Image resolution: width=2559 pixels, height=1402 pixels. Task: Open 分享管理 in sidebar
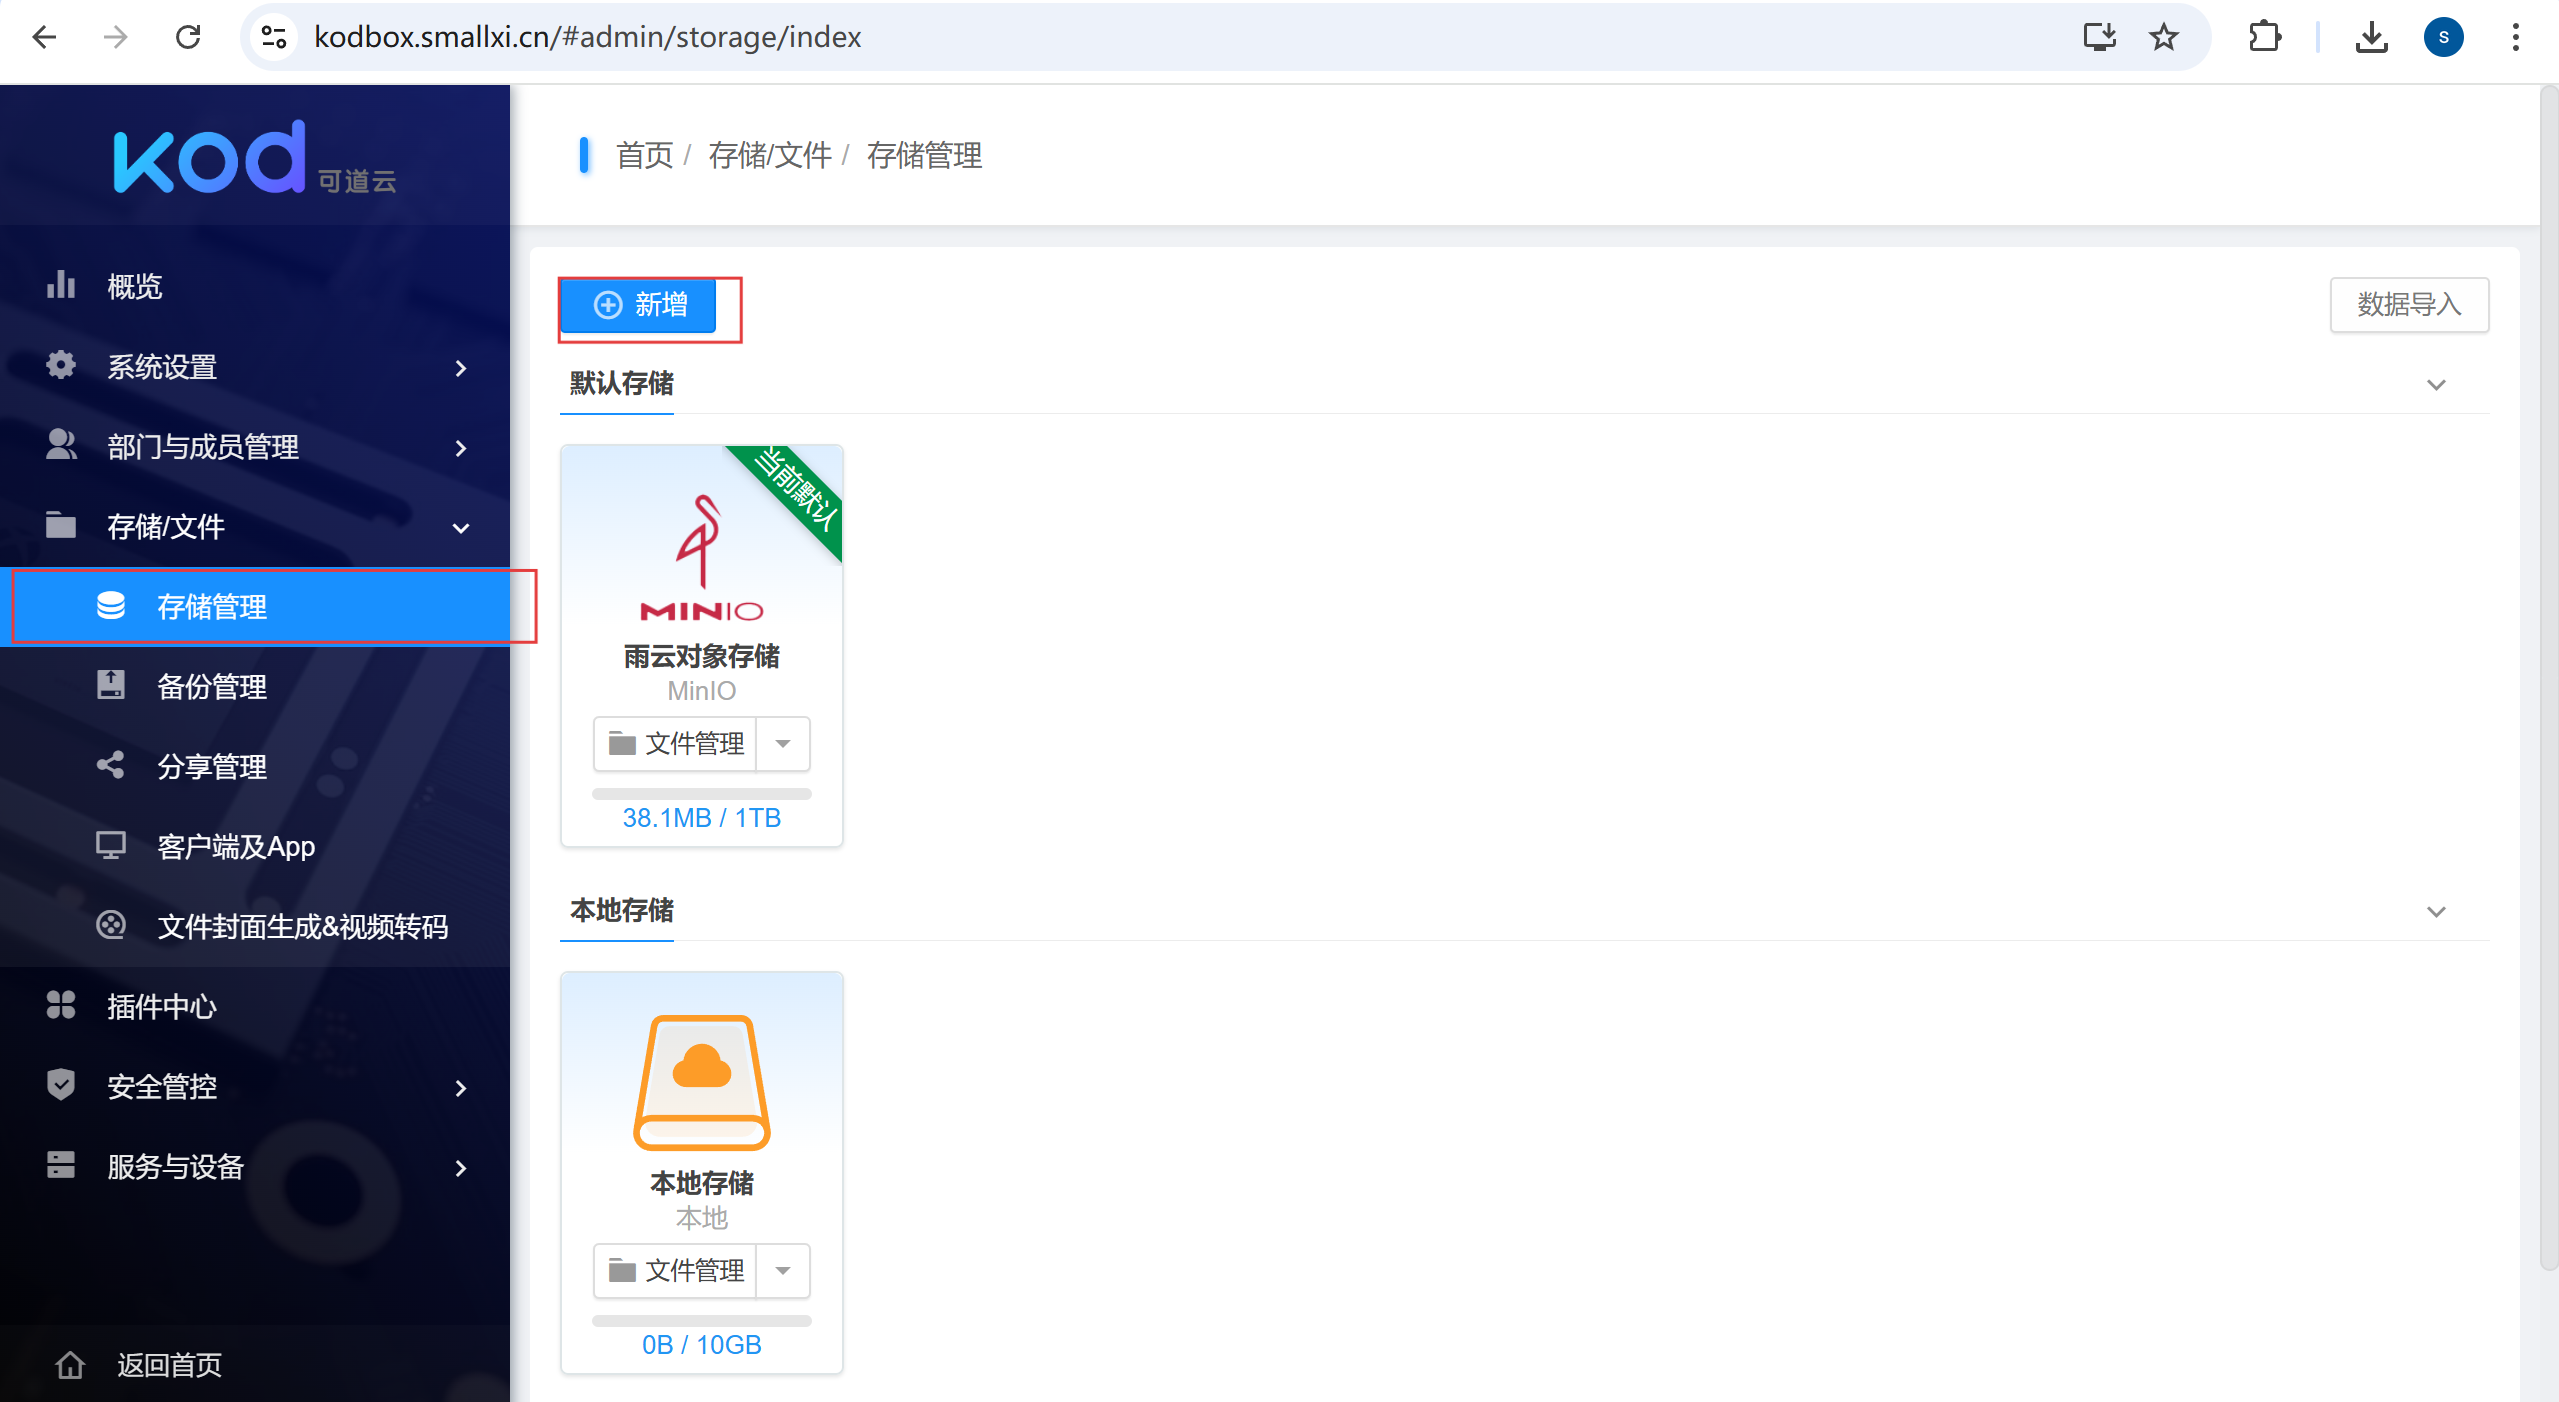point(211,767)
